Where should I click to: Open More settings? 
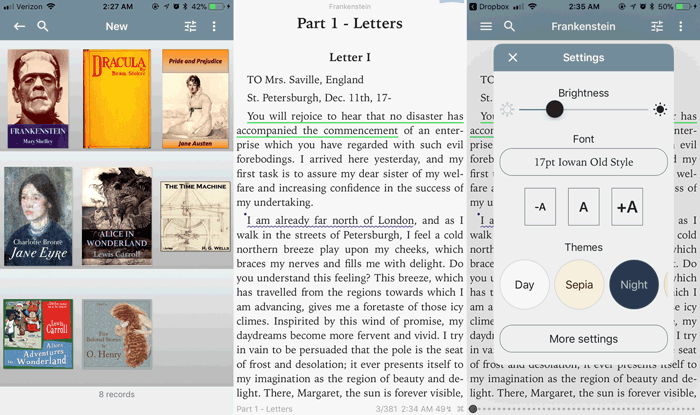click(x=583, y=339)
